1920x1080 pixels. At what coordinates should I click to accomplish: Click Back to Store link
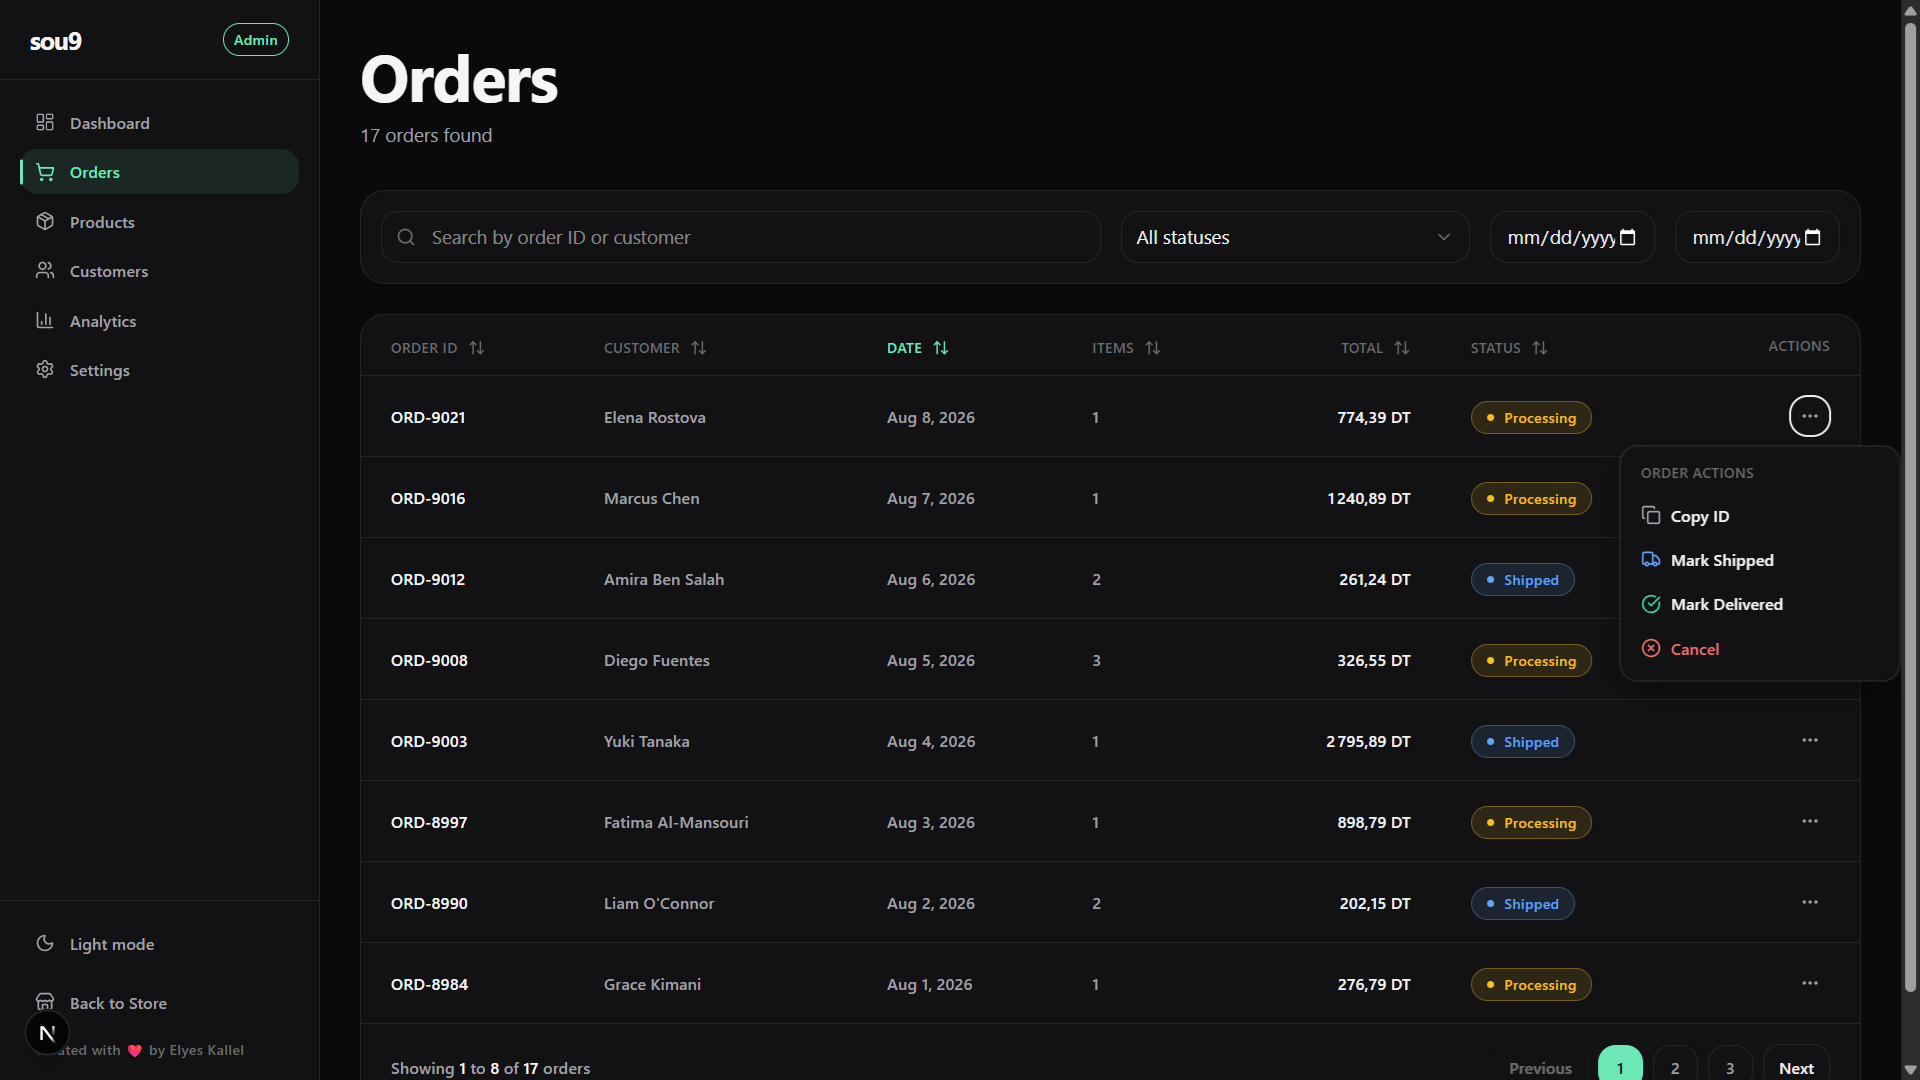click(x=159, y=1003)
